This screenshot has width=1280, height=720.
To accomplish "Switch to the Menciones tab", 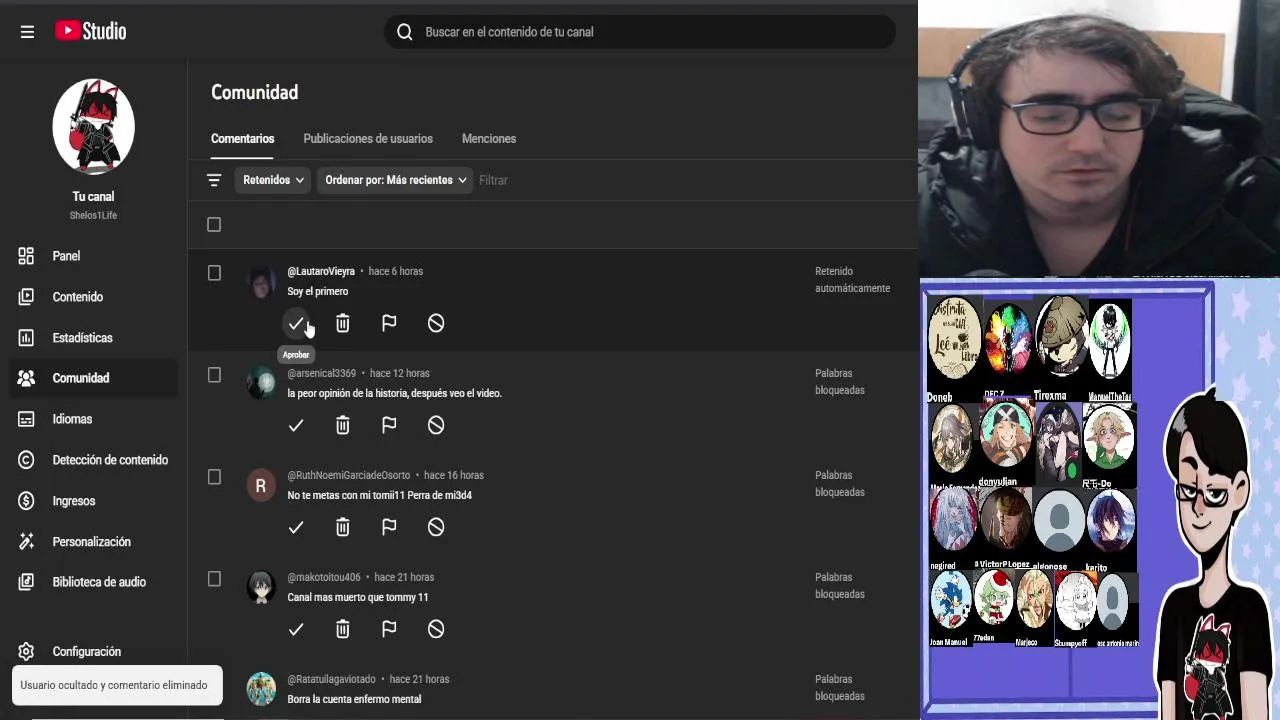I will click(489, 139).
